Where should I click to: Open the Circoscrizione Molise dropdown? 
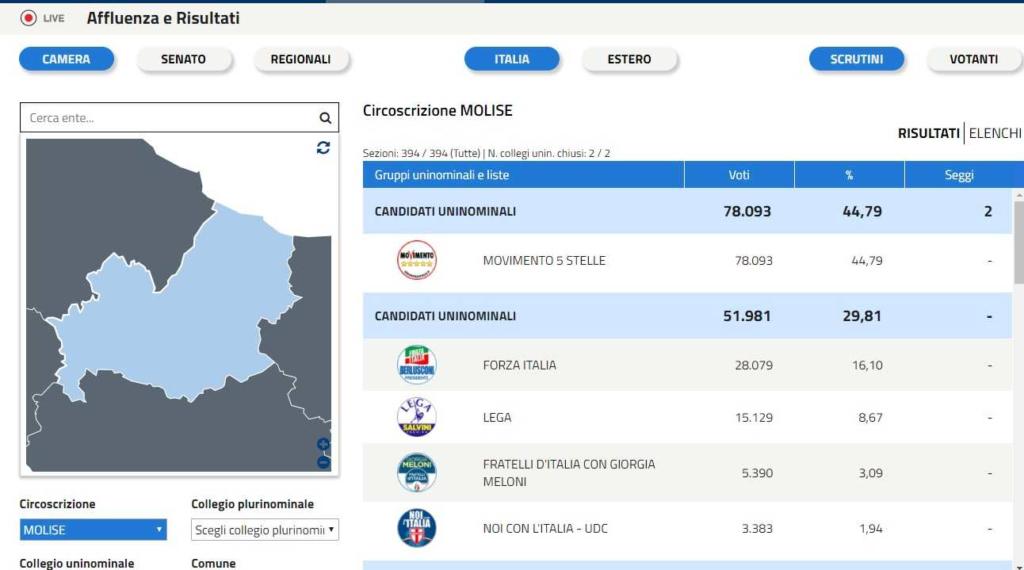click(x=93, y=530)
